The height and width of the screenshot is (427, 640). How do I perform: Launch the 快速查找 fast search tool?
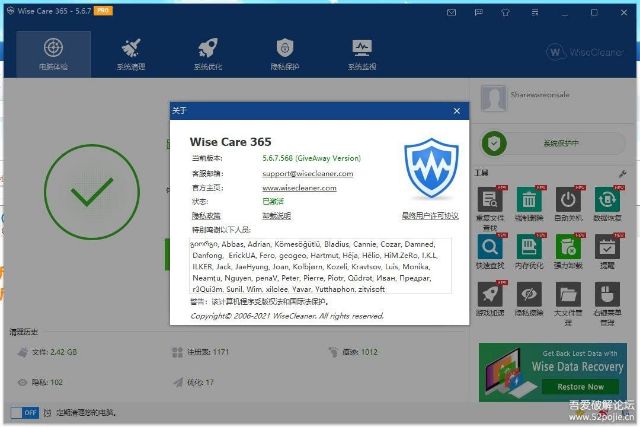point(490,247)
